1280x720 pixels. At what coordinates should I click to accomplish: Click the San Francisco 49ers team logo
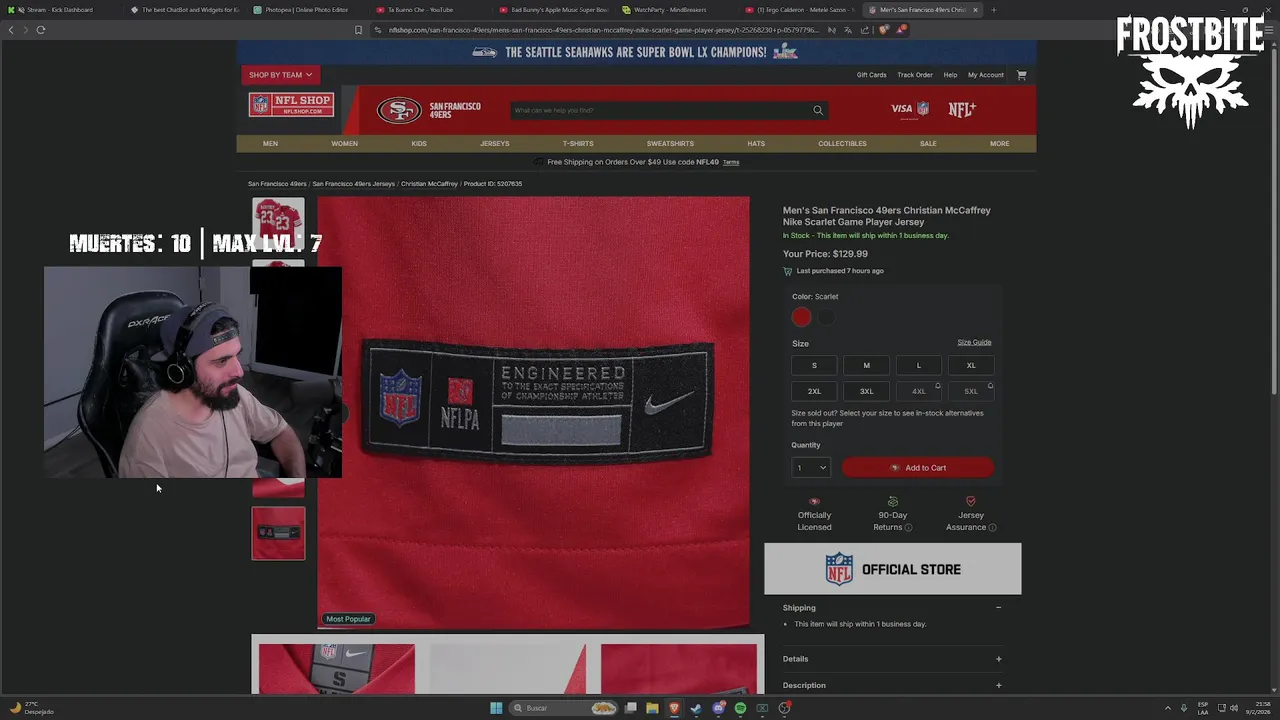click(x=398, y=110)
